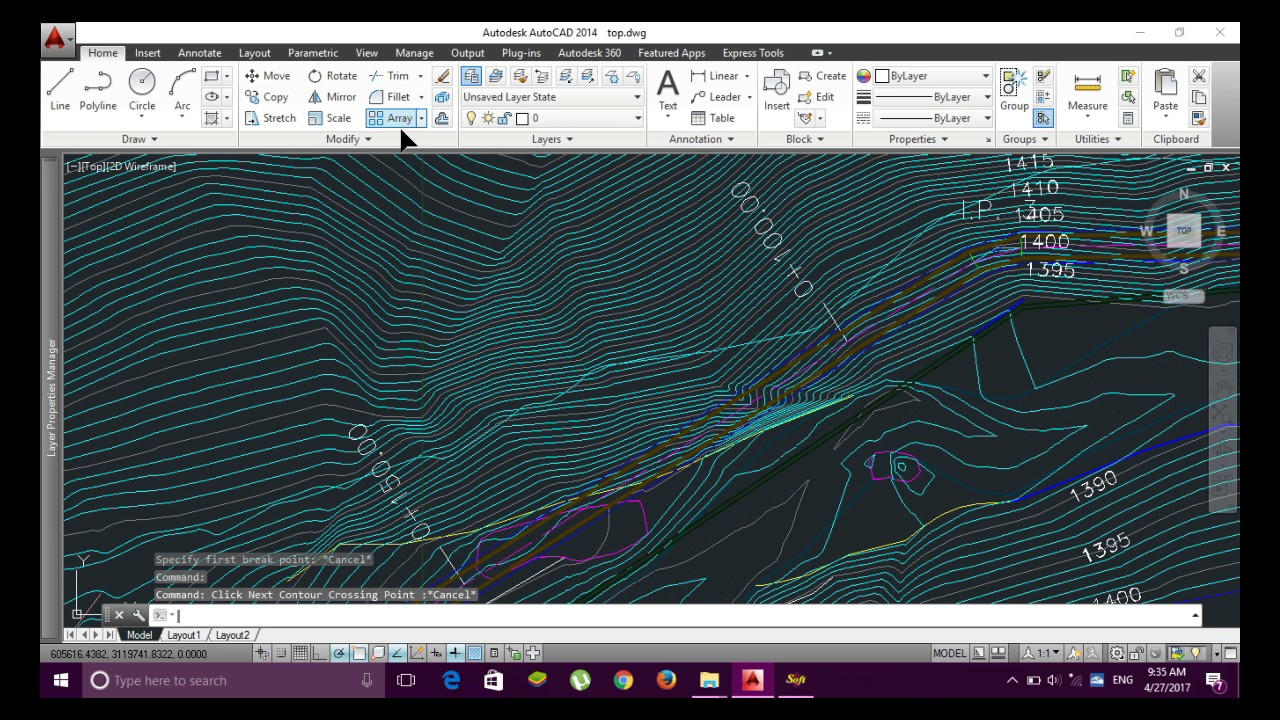Click the ViewCube TOP face
The image size is (1280, 720).
1184,231
